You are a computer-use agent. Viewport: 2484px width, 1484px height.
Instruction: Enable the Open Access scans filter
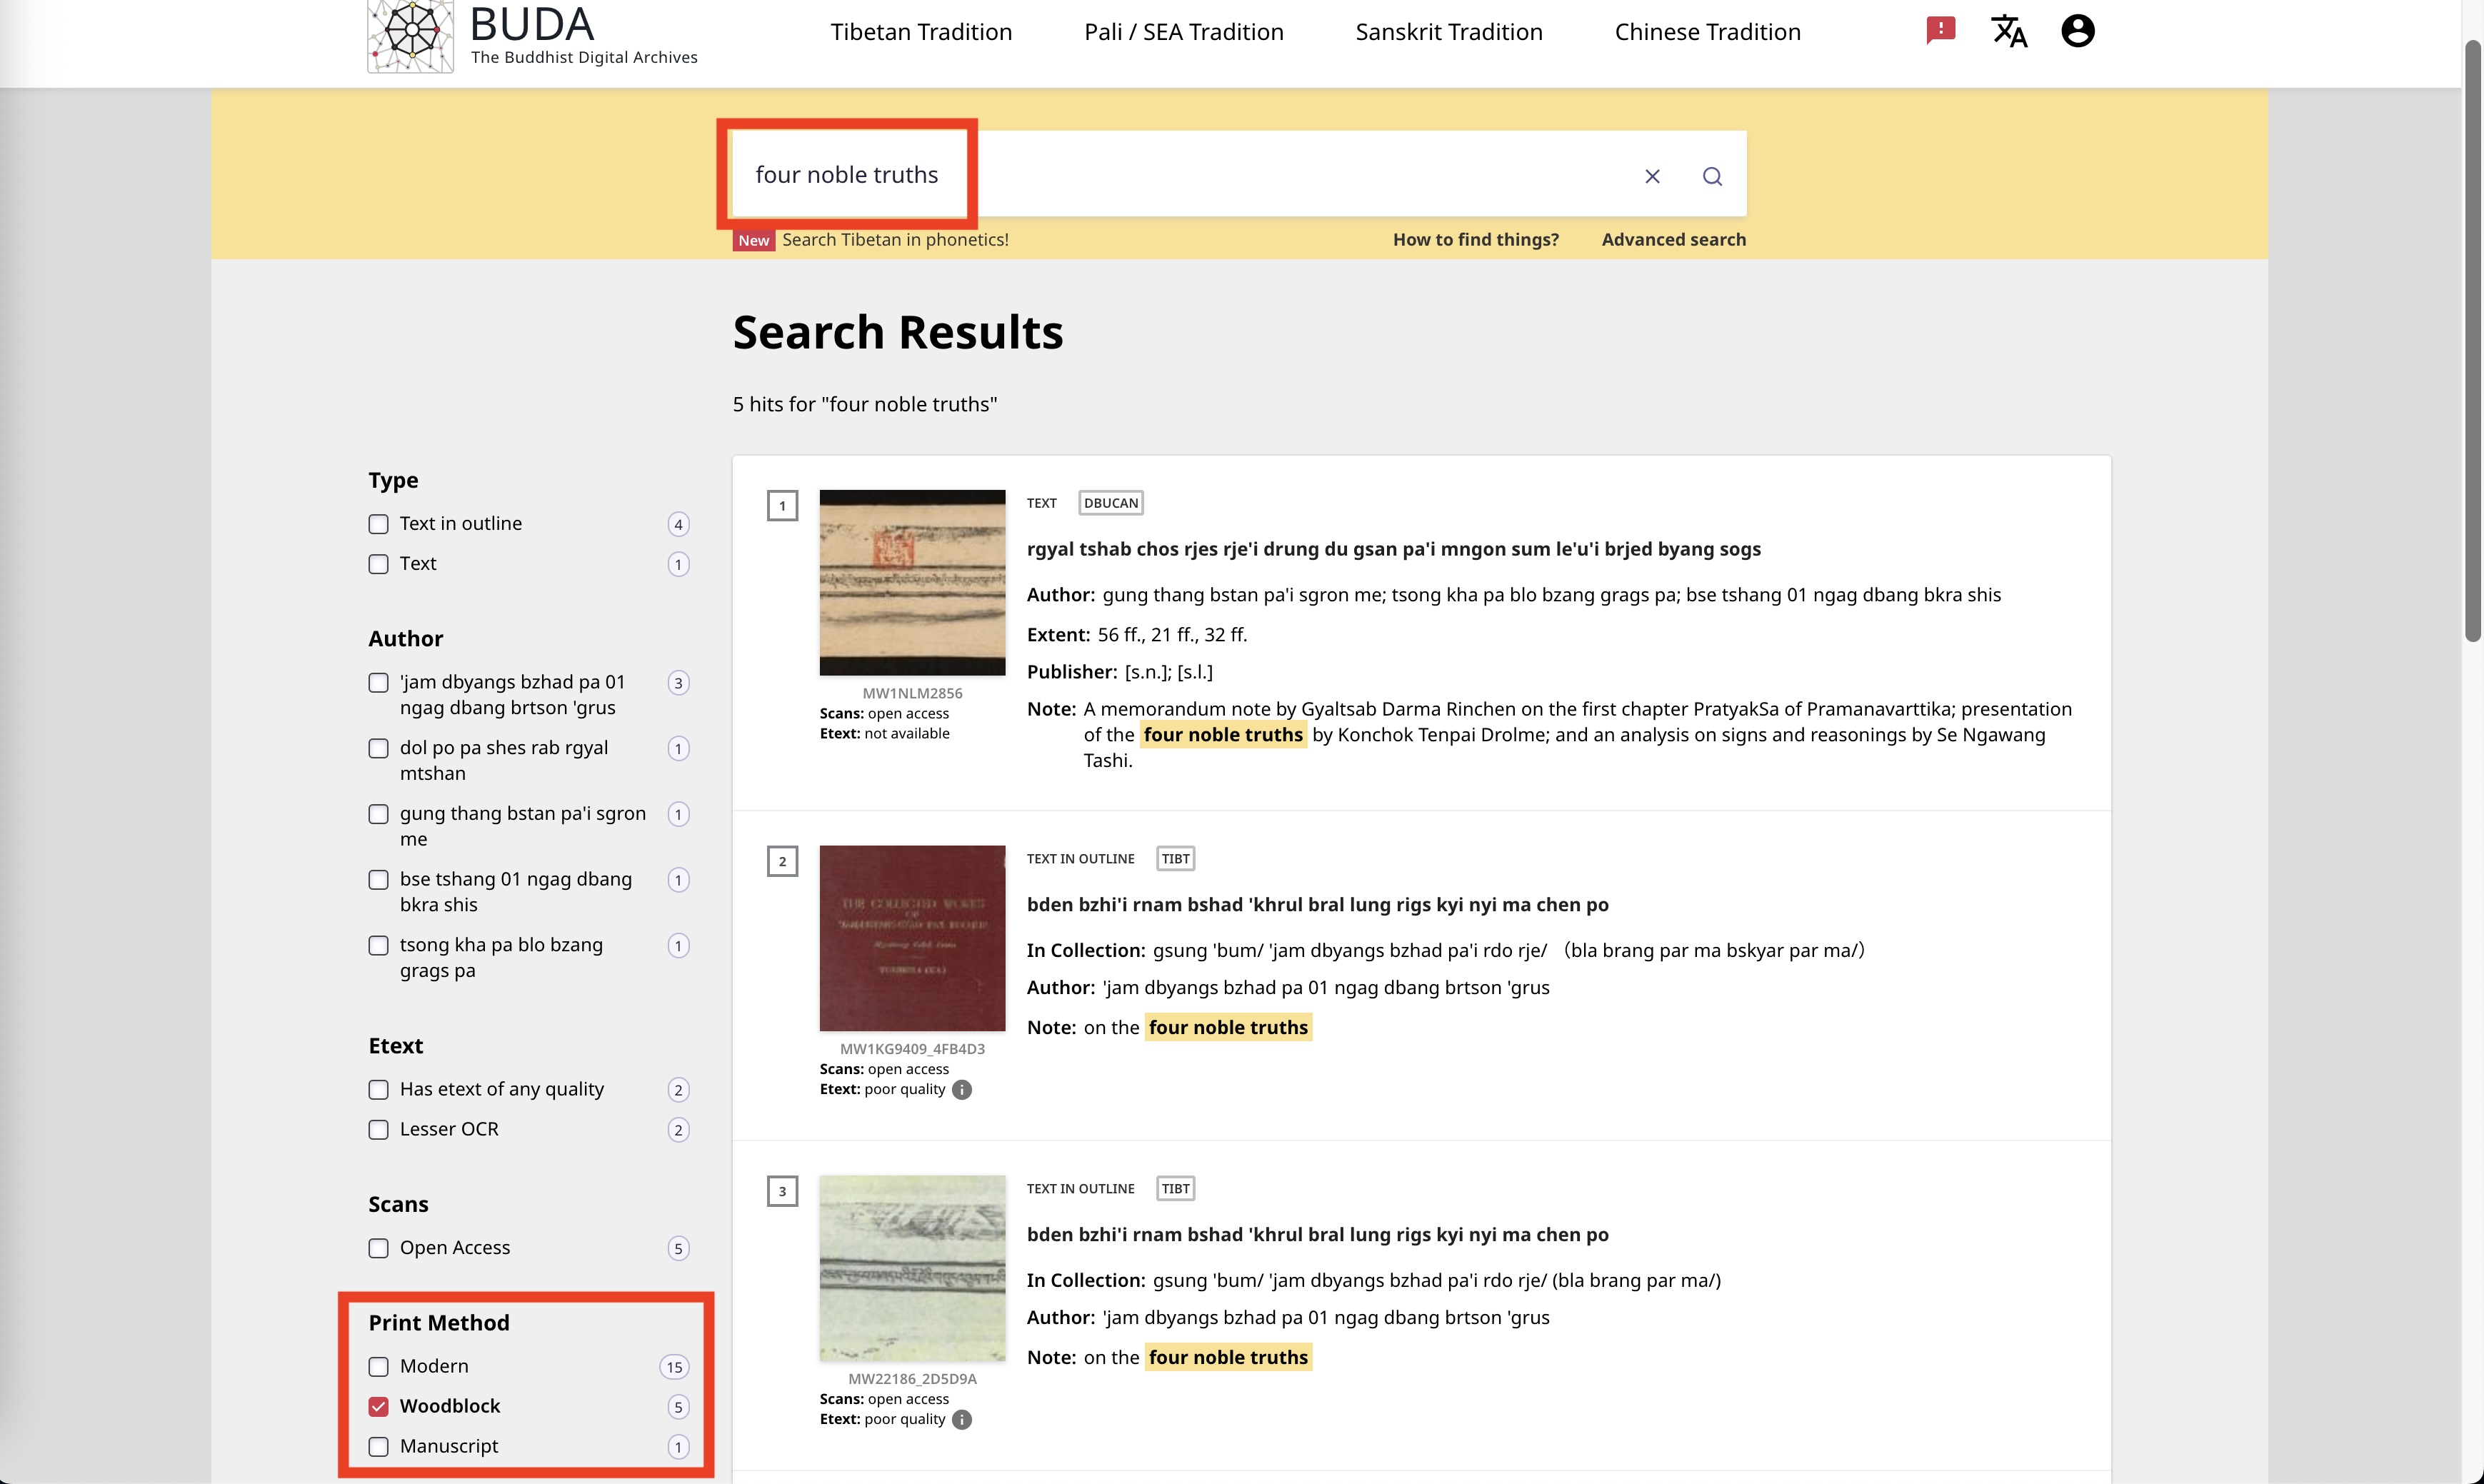[x=378, y=1248]
